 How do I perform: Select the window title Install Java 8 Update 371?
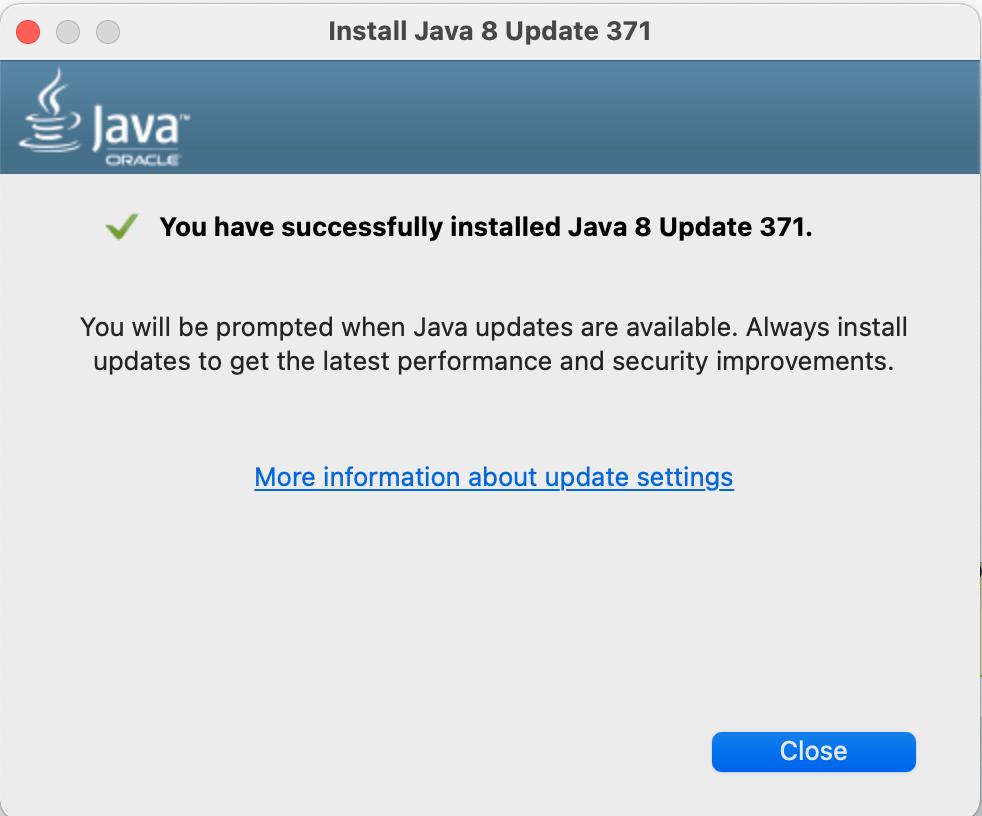490,31
